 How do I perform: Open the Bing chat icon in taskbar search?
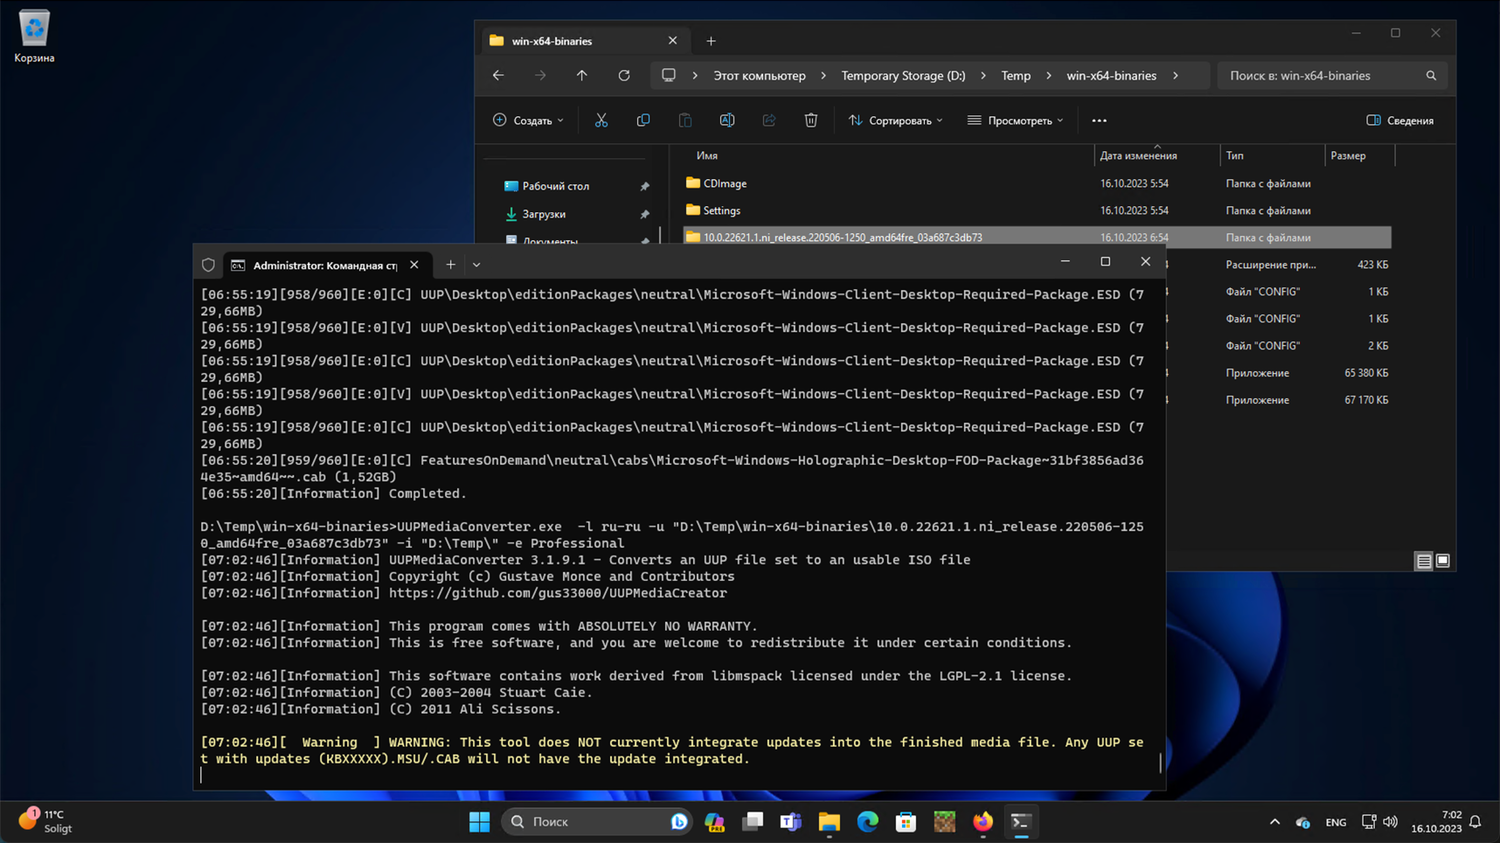coord(679,821)
